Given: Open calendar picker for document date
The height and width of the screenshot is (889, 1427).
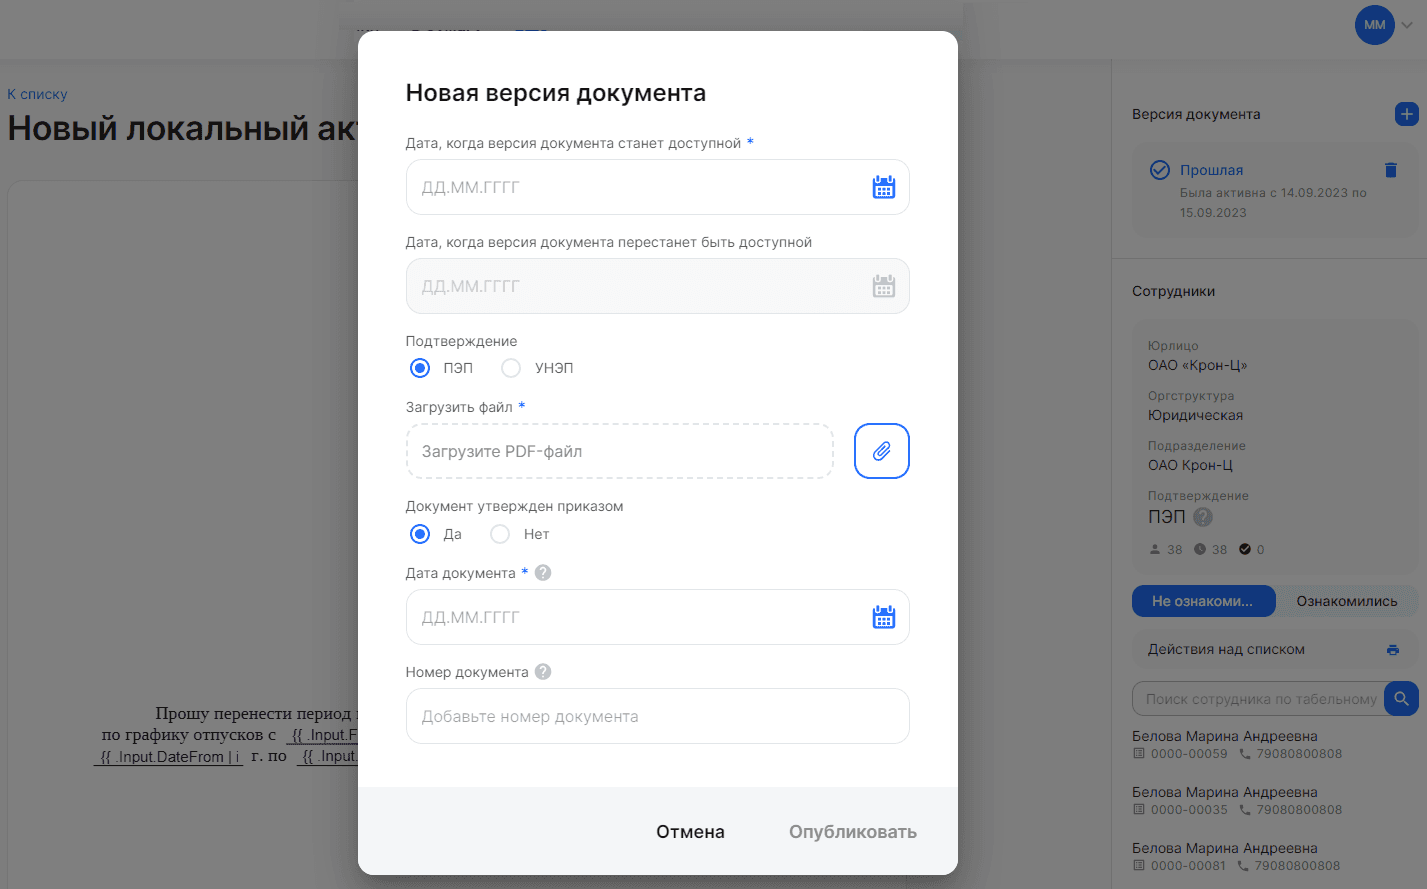Looking at the screenshot, I should [x=883, y=617].
